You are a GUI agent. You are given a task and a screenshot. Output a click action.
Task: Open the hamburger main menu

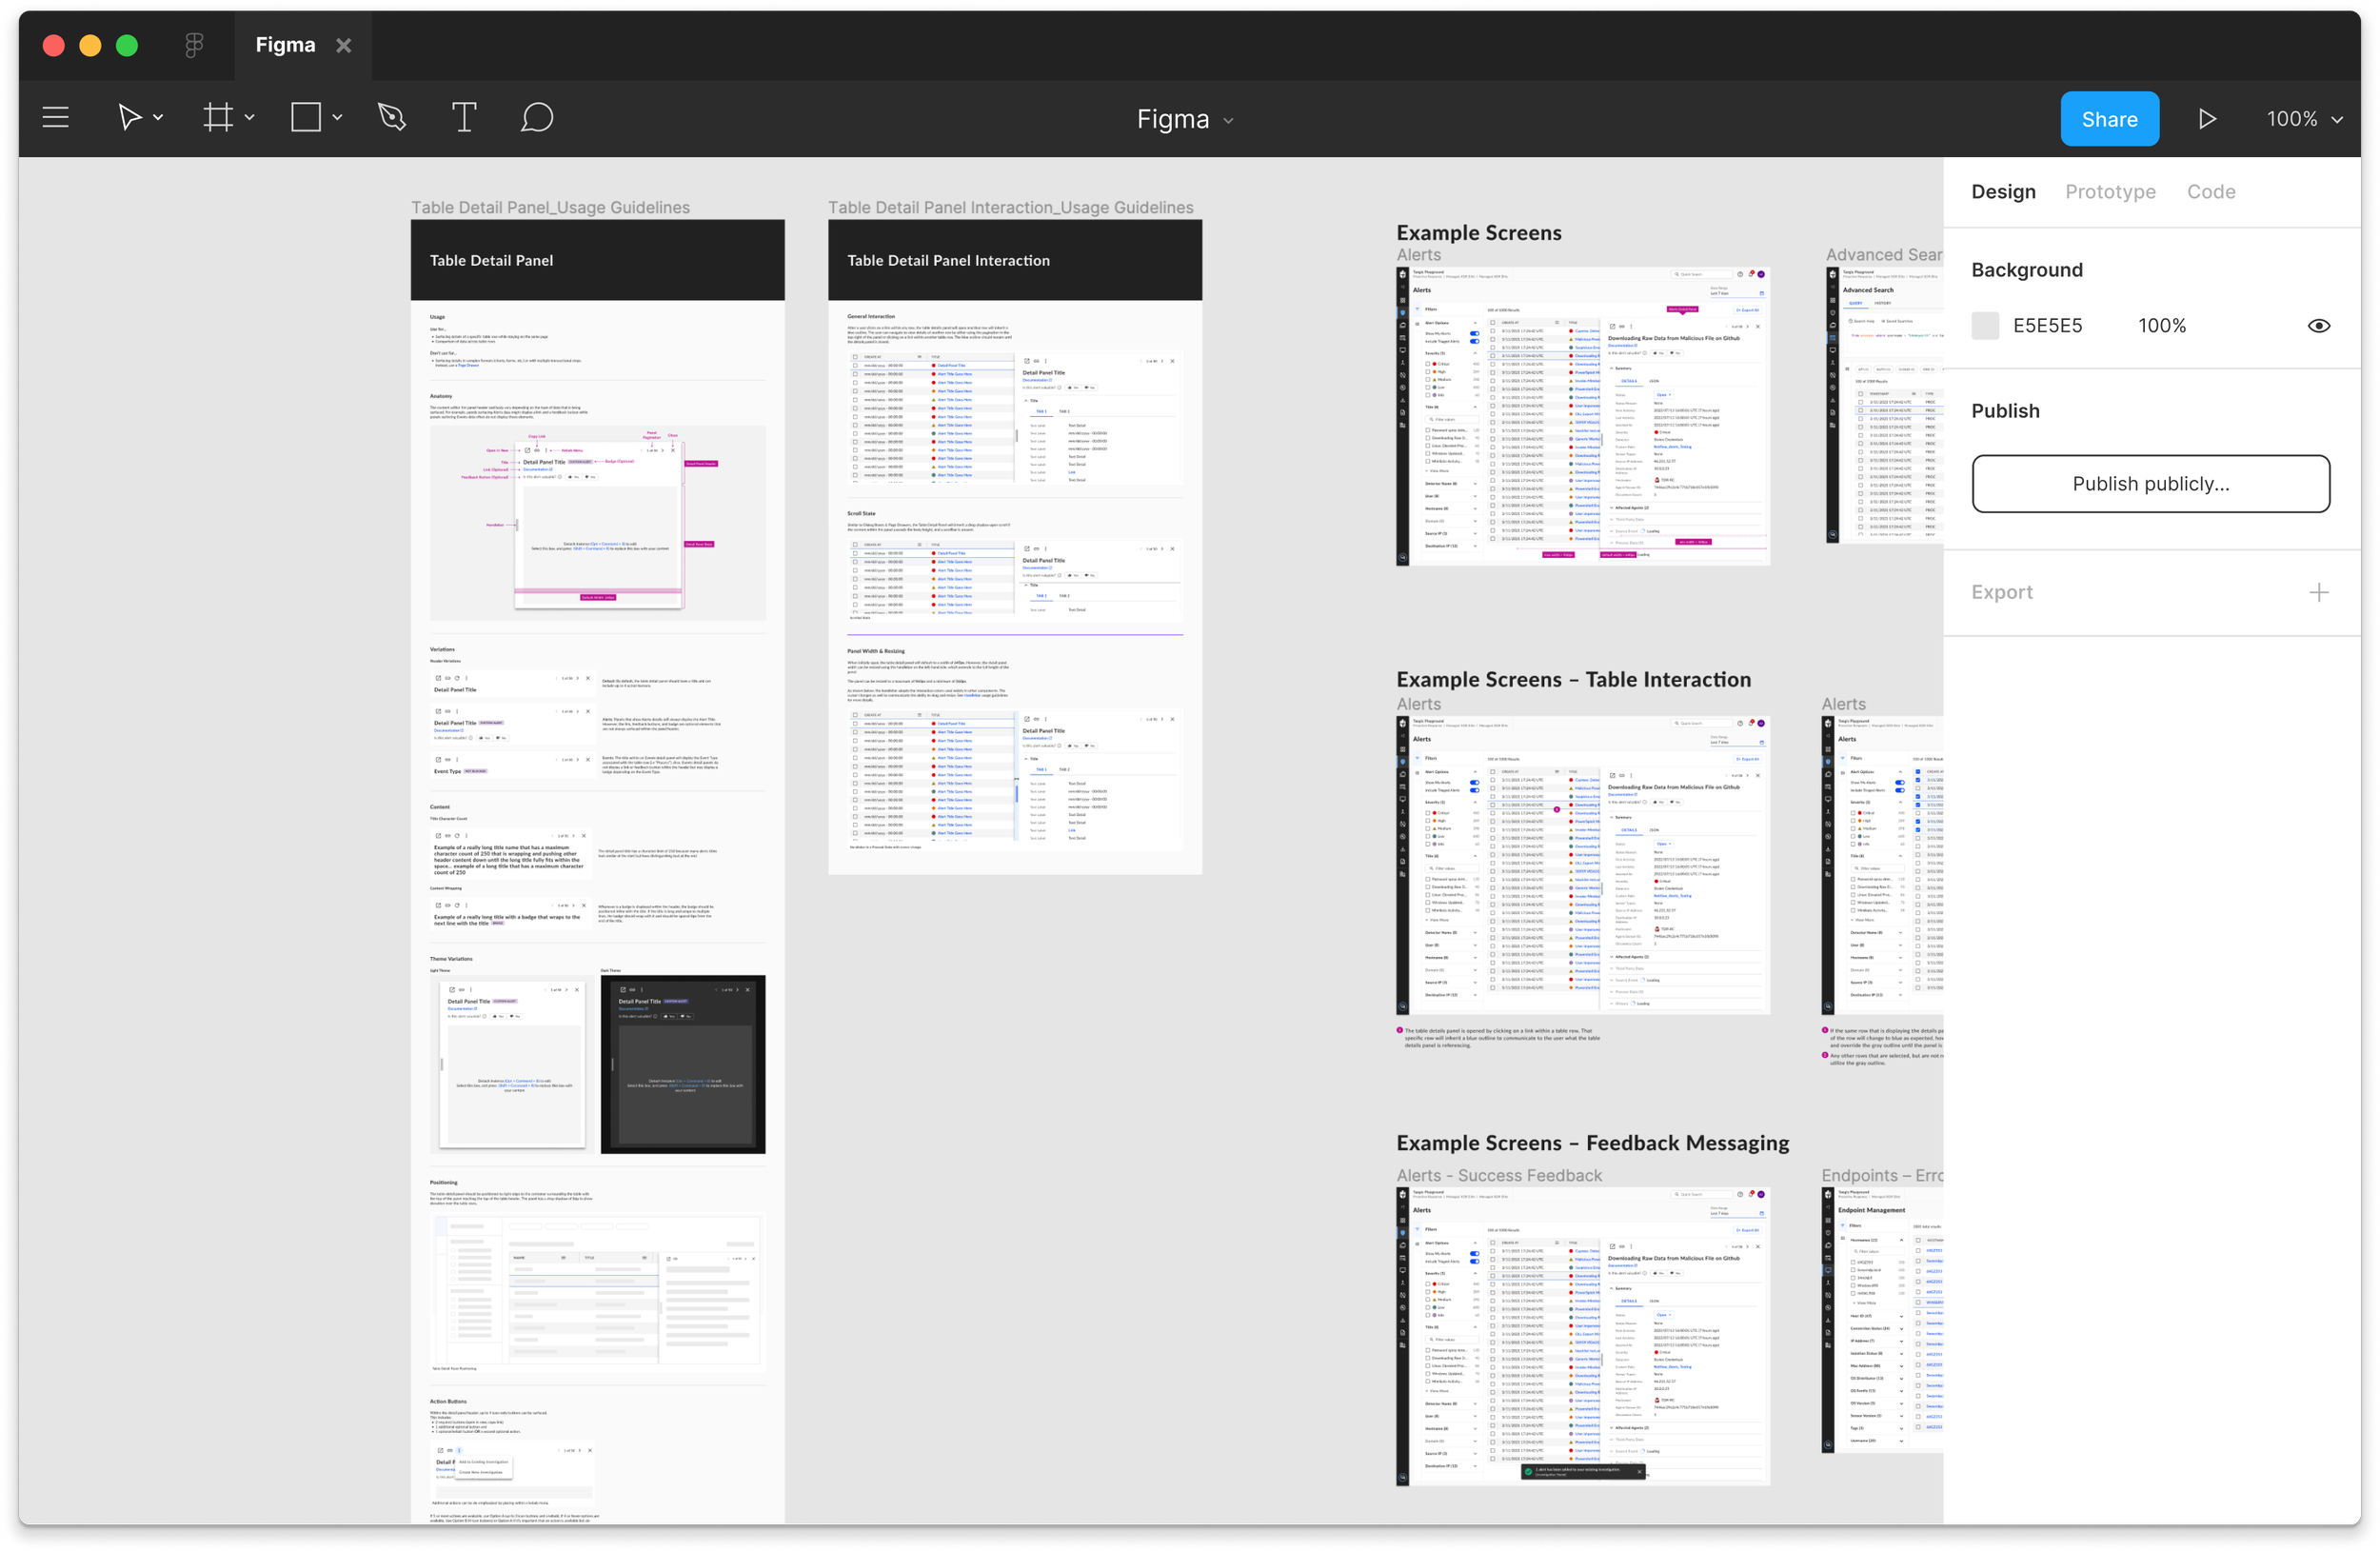pyautogui.click(x=56, y=118)
